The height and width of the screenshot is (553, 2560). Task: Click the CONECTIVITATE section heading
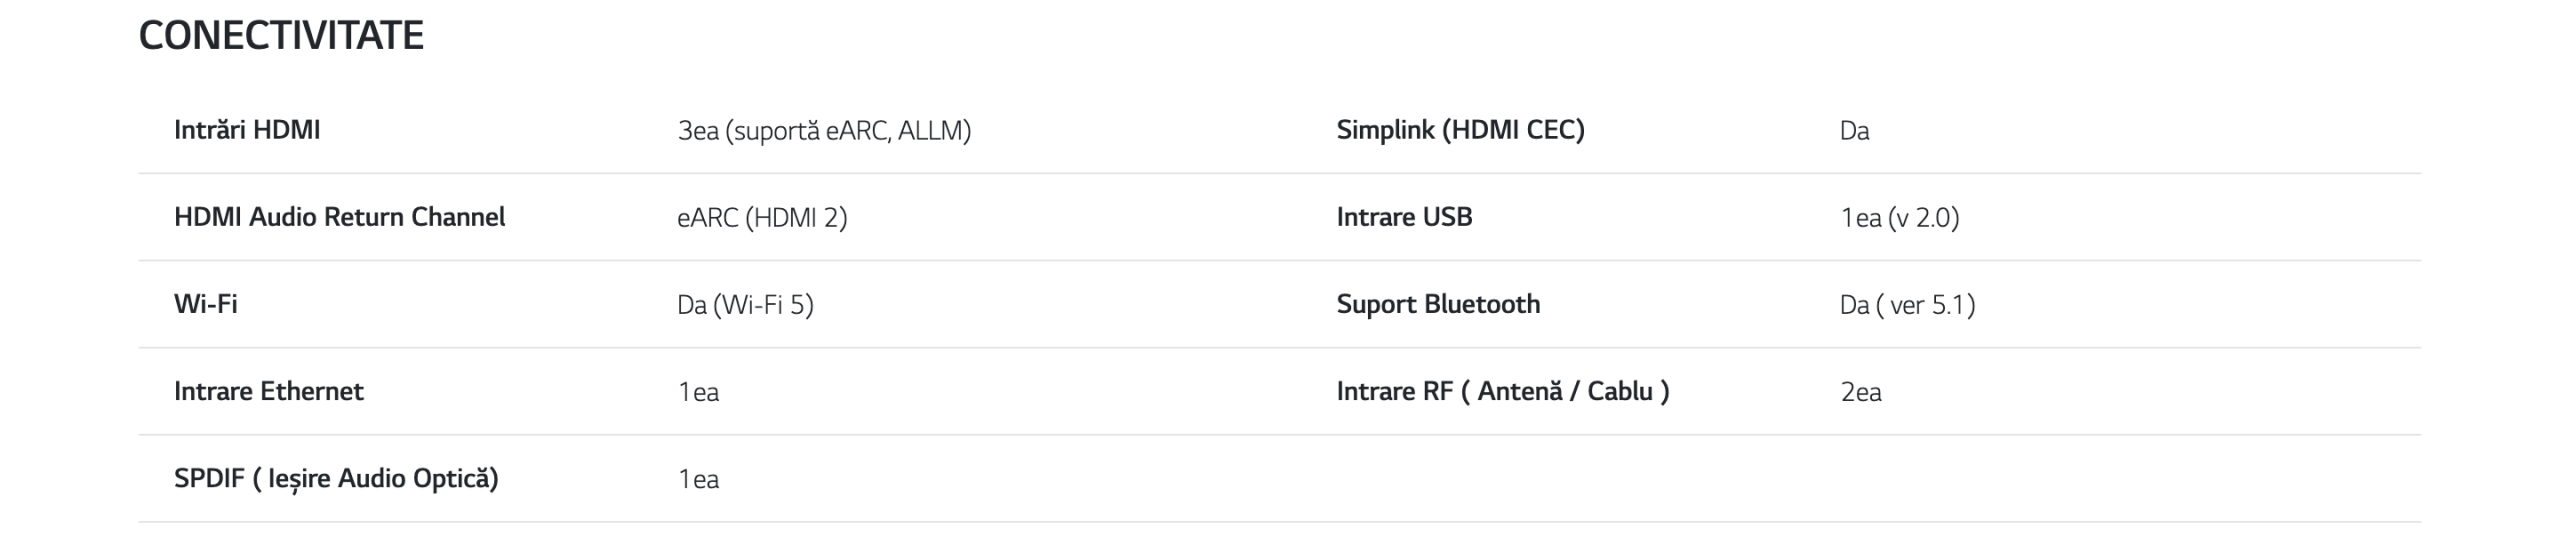point(281,36)
